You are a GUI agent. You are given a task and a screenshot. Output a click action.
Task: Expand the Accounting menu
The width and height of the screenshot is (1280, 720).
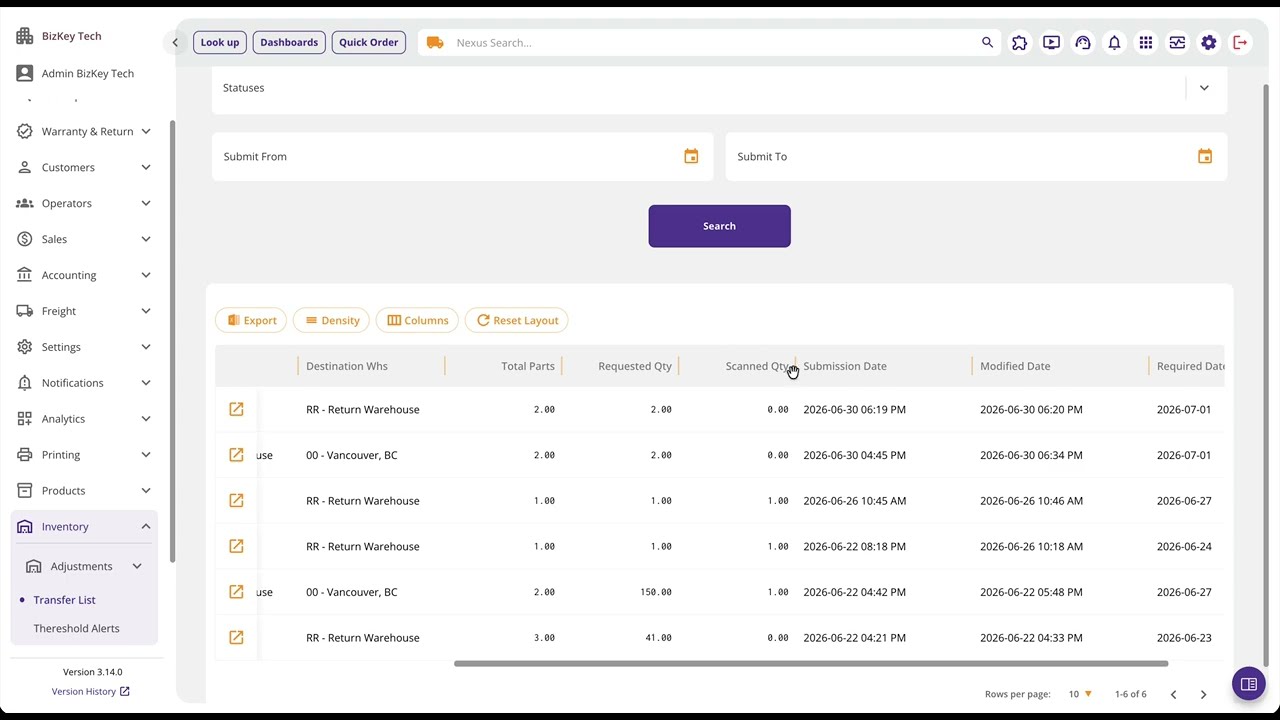84,275
